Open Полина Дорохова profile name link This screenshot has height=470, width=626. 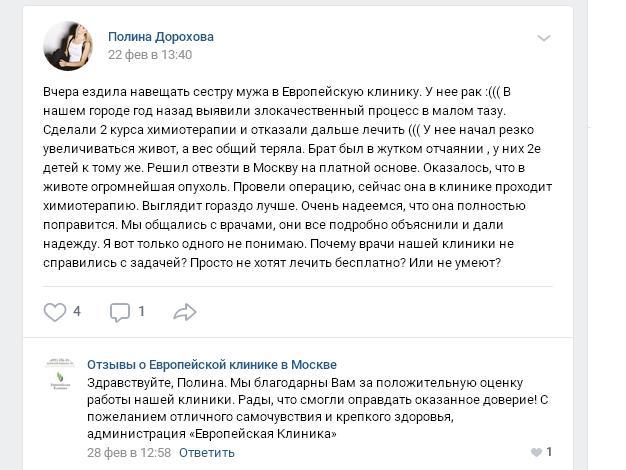(x=160, y=36)
